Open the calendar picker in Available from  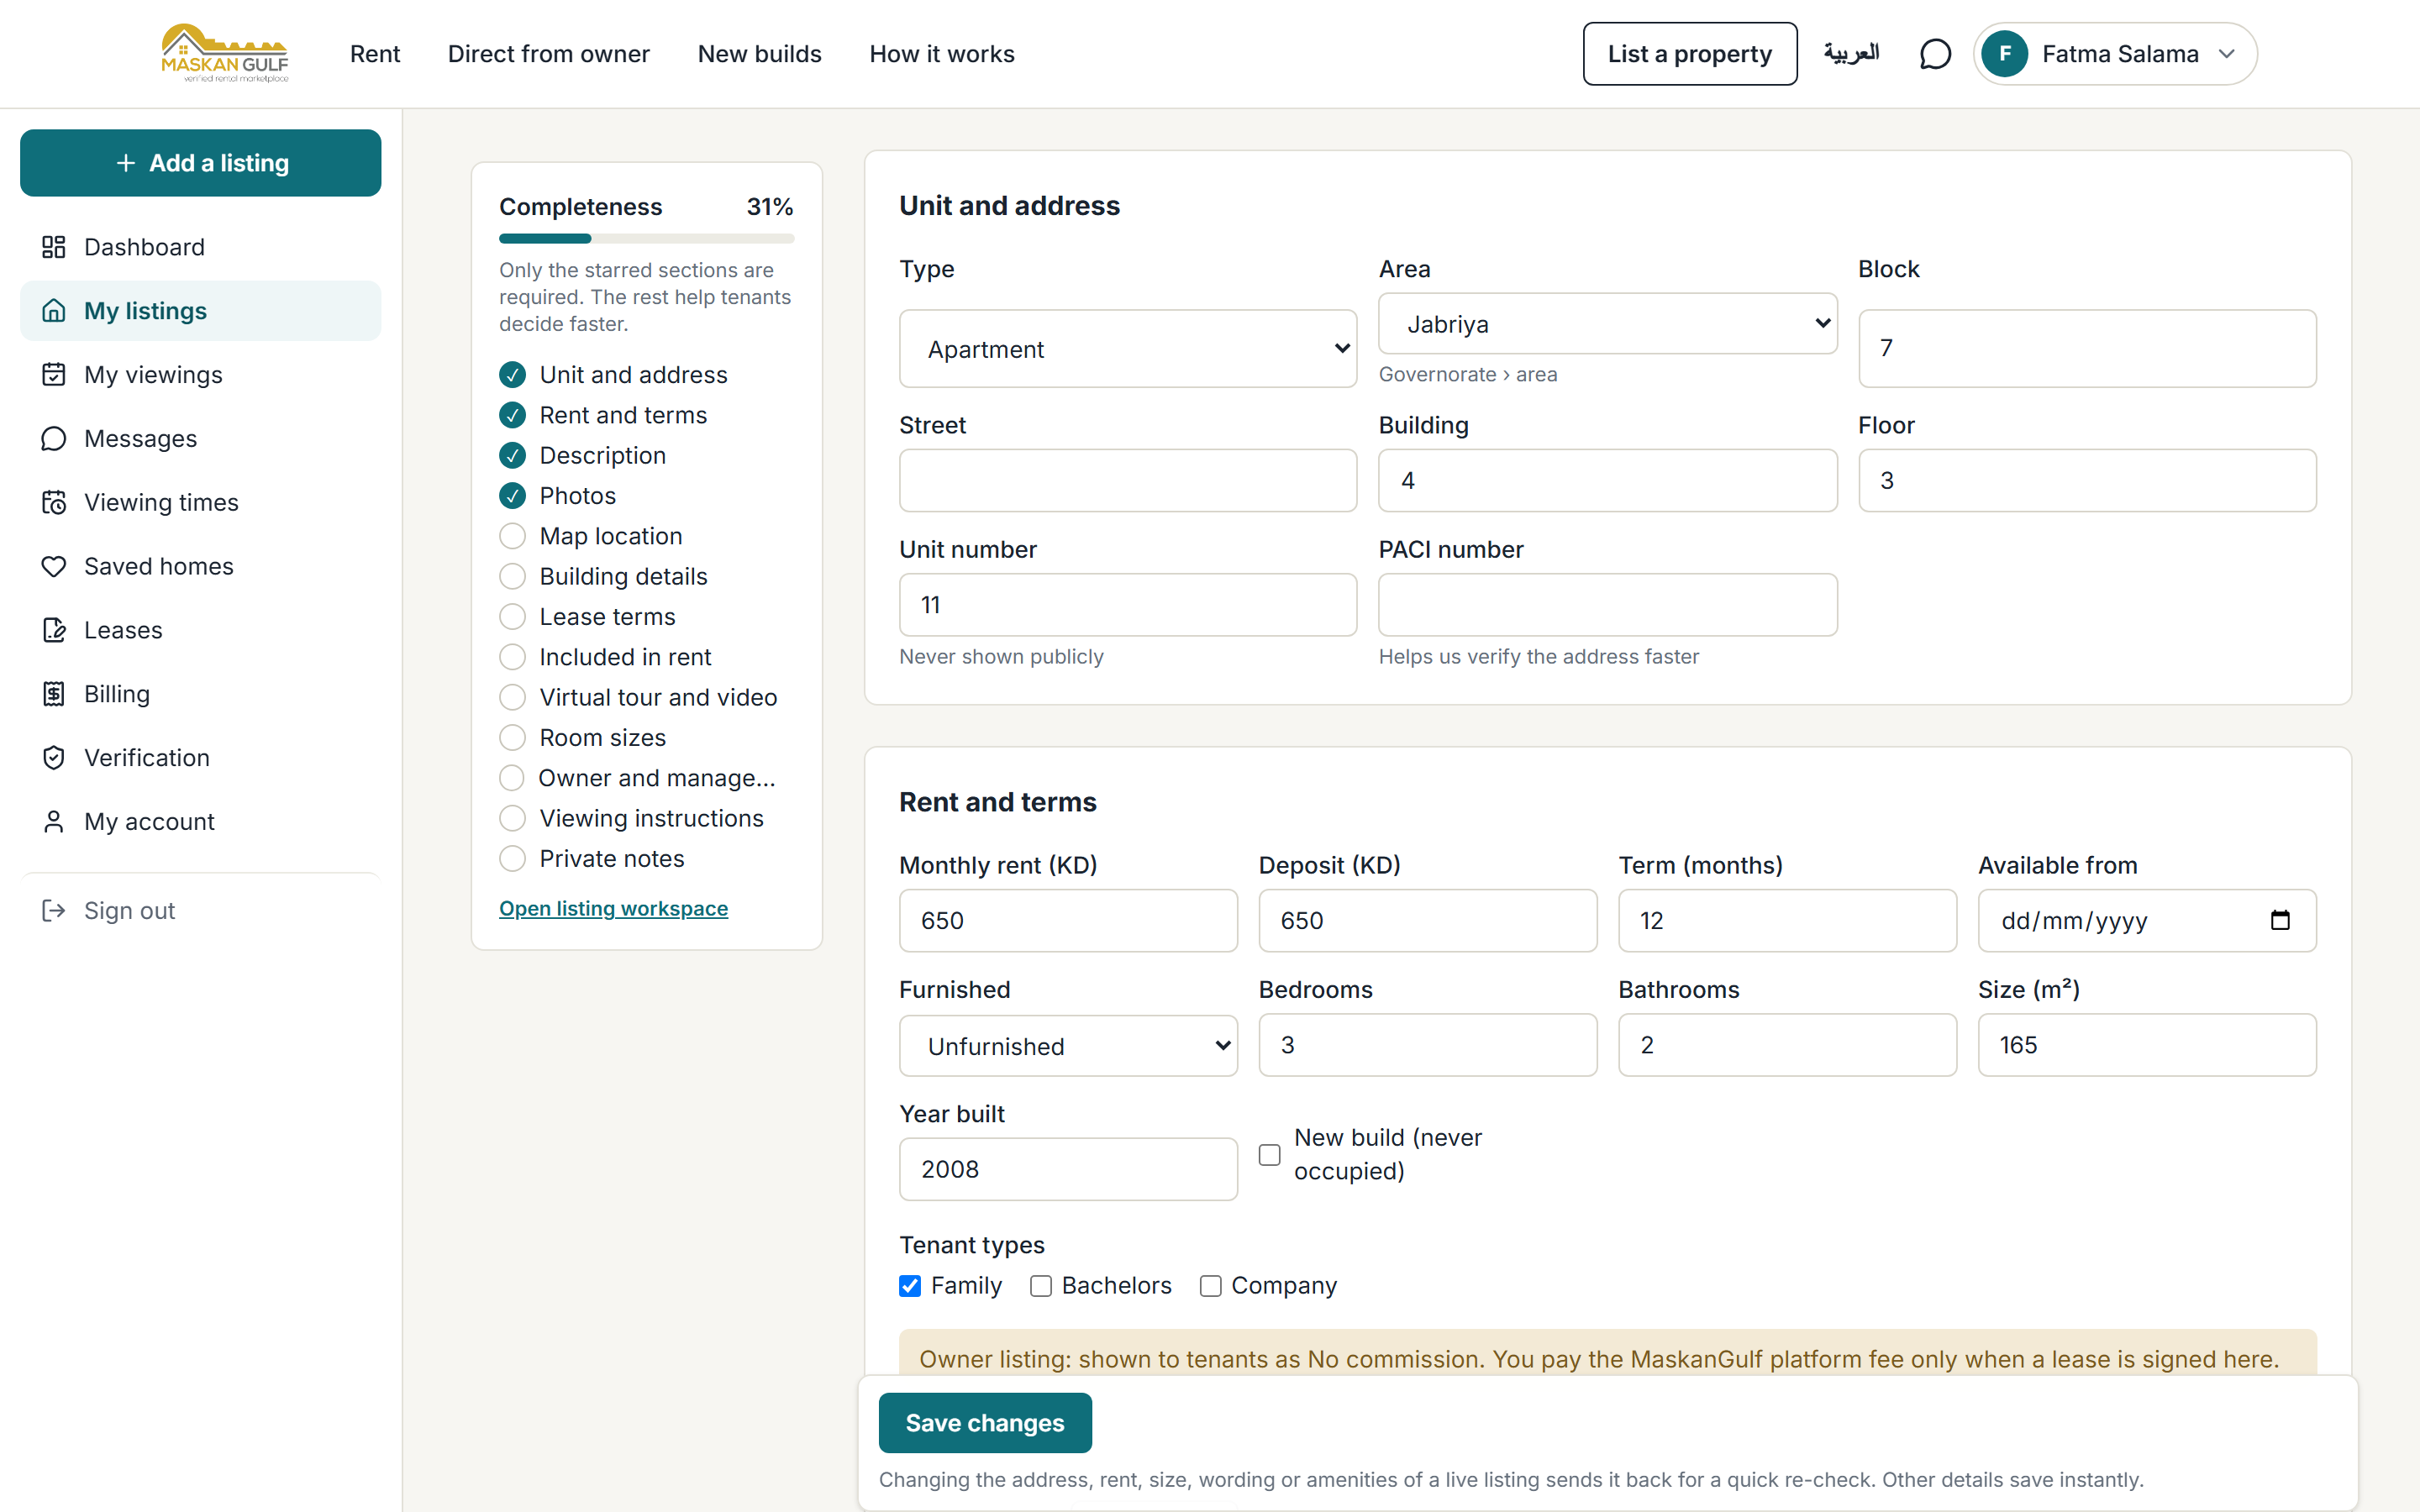[x=2279, y=920]
